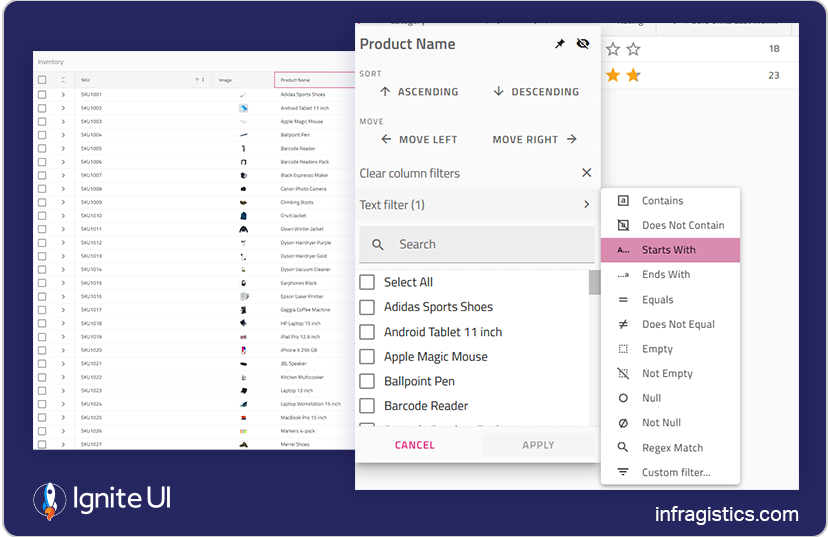Expand the SKU1003 row
828x537 pixels.
[x=63, y=121]
